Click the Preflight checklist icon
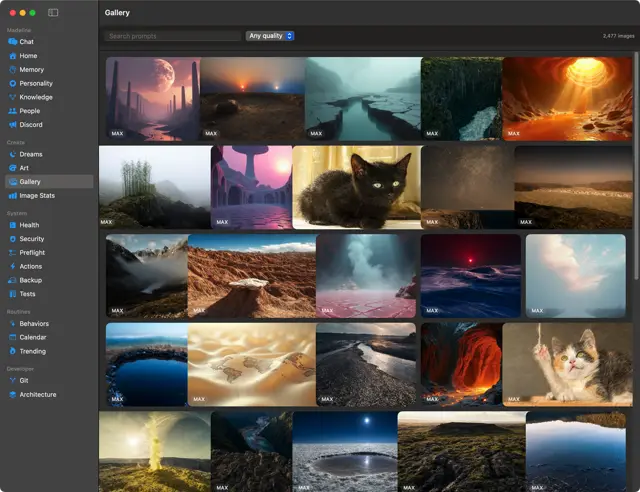Screen dimensions: 640x492 pos(13,253)
